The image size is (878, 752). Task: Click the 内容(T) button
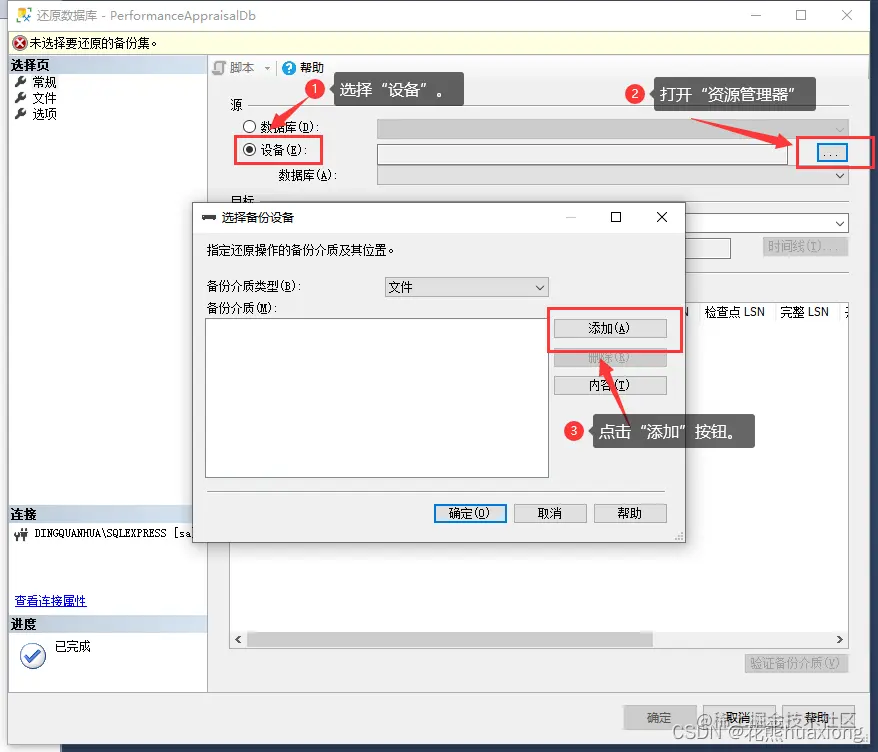click(x=610, y=385)
